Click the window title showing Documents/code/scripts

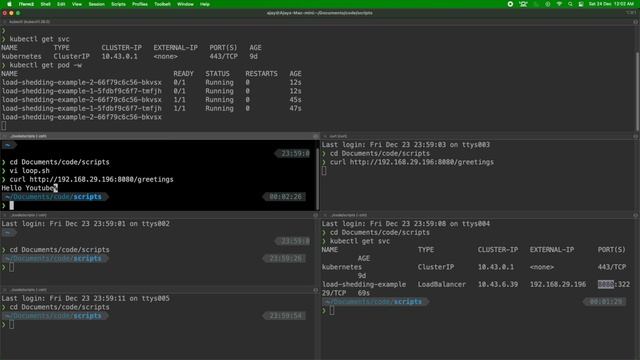320,13
